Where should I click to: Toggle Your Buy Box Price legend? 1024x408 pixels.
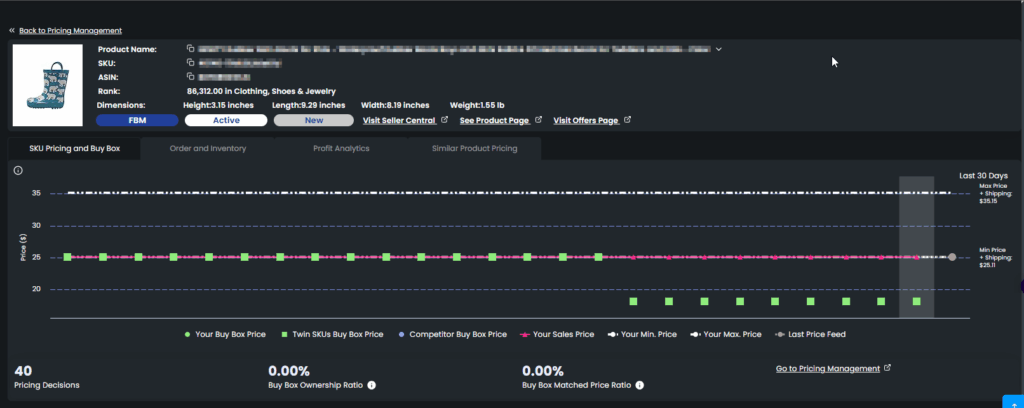point(225,334)
